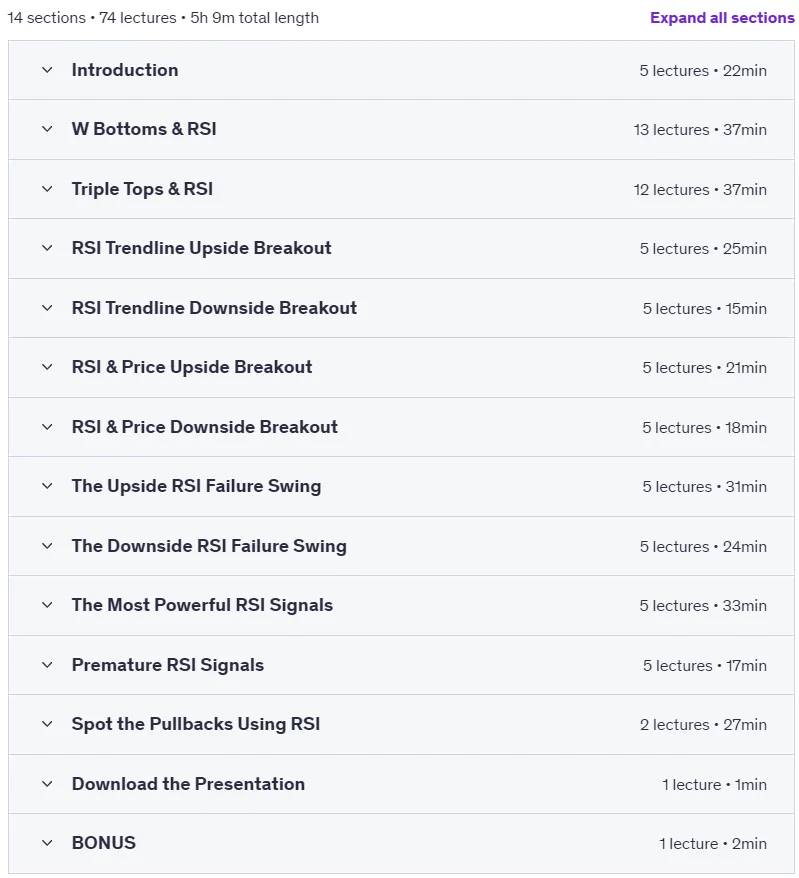Screen dimensions: 799x878
Task: Open The Upside RSI Failure Swing chevron
Action: (47, 486)
